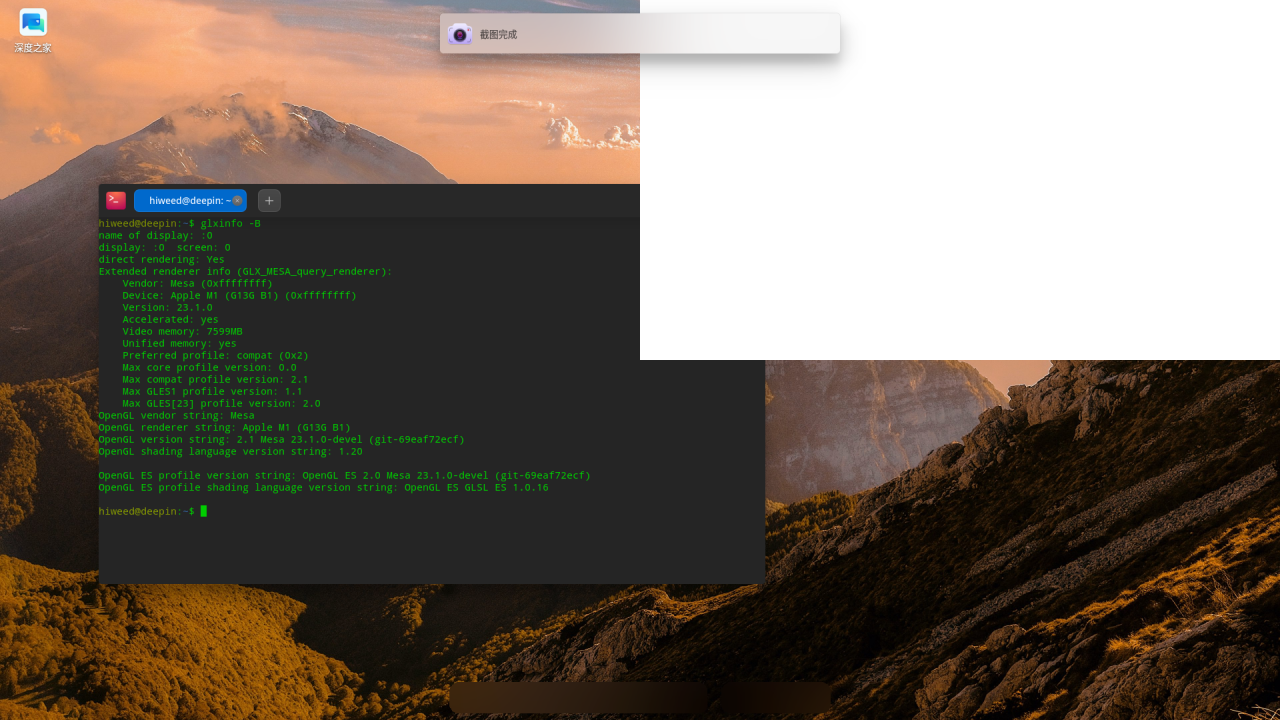Click the 'Vendor: Mesa (0xffffffff)' line
The image size is (1280, 720).
coord(198,284)
